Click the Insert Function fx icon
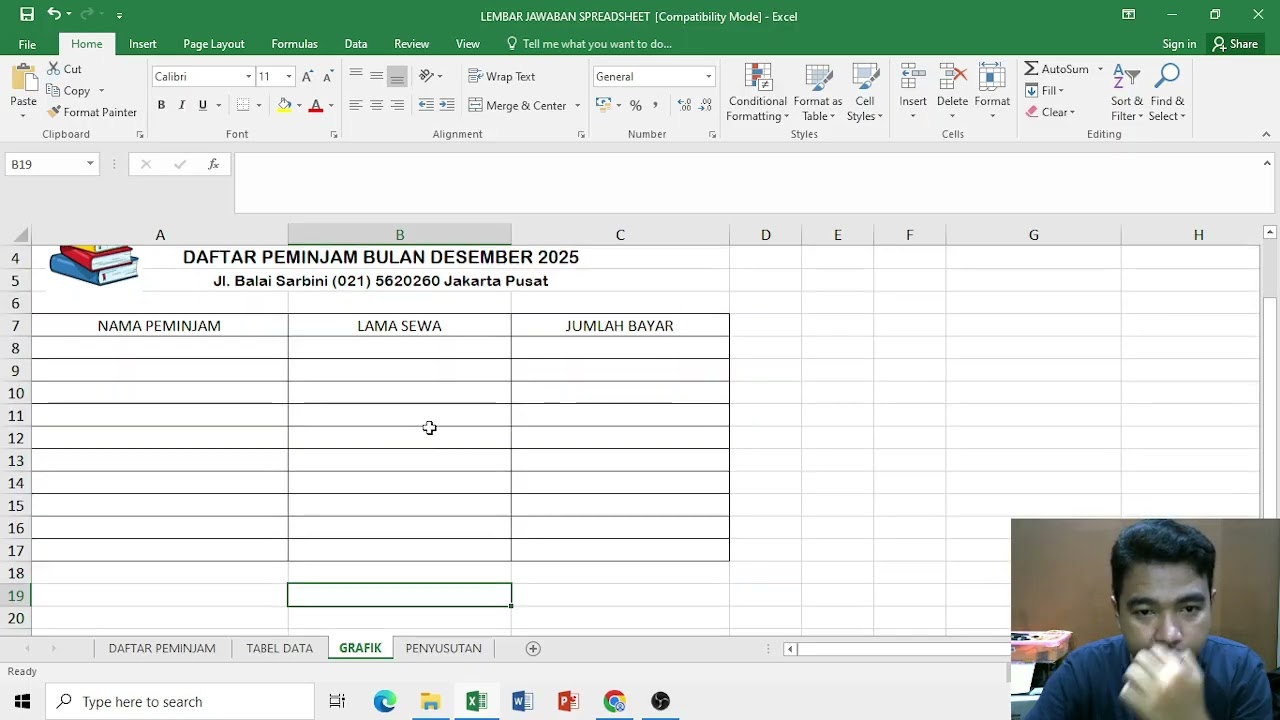Viewport: 1280px width, 720px height. (213, 164)
